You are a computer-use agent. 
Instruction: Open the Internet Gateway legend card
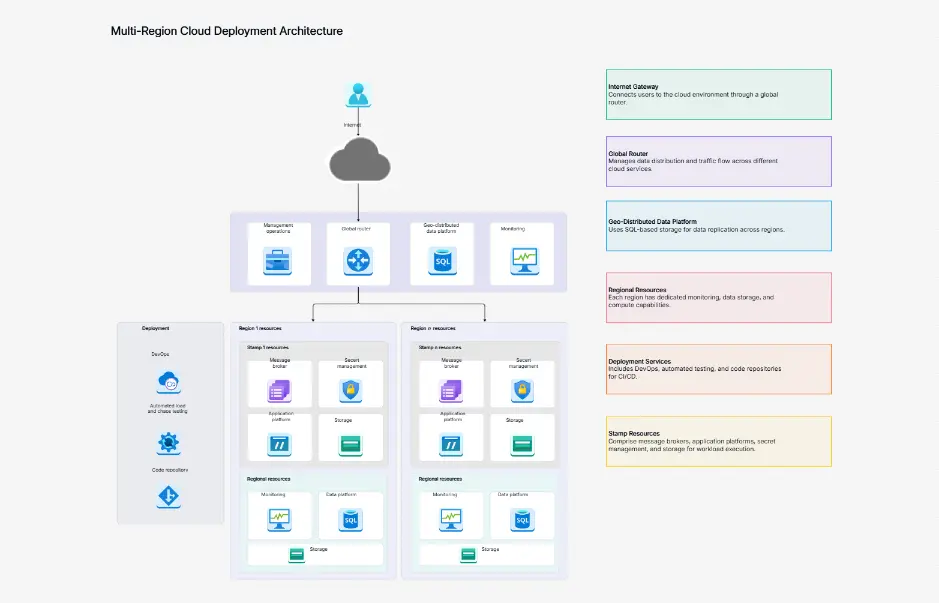pos(718,93)
